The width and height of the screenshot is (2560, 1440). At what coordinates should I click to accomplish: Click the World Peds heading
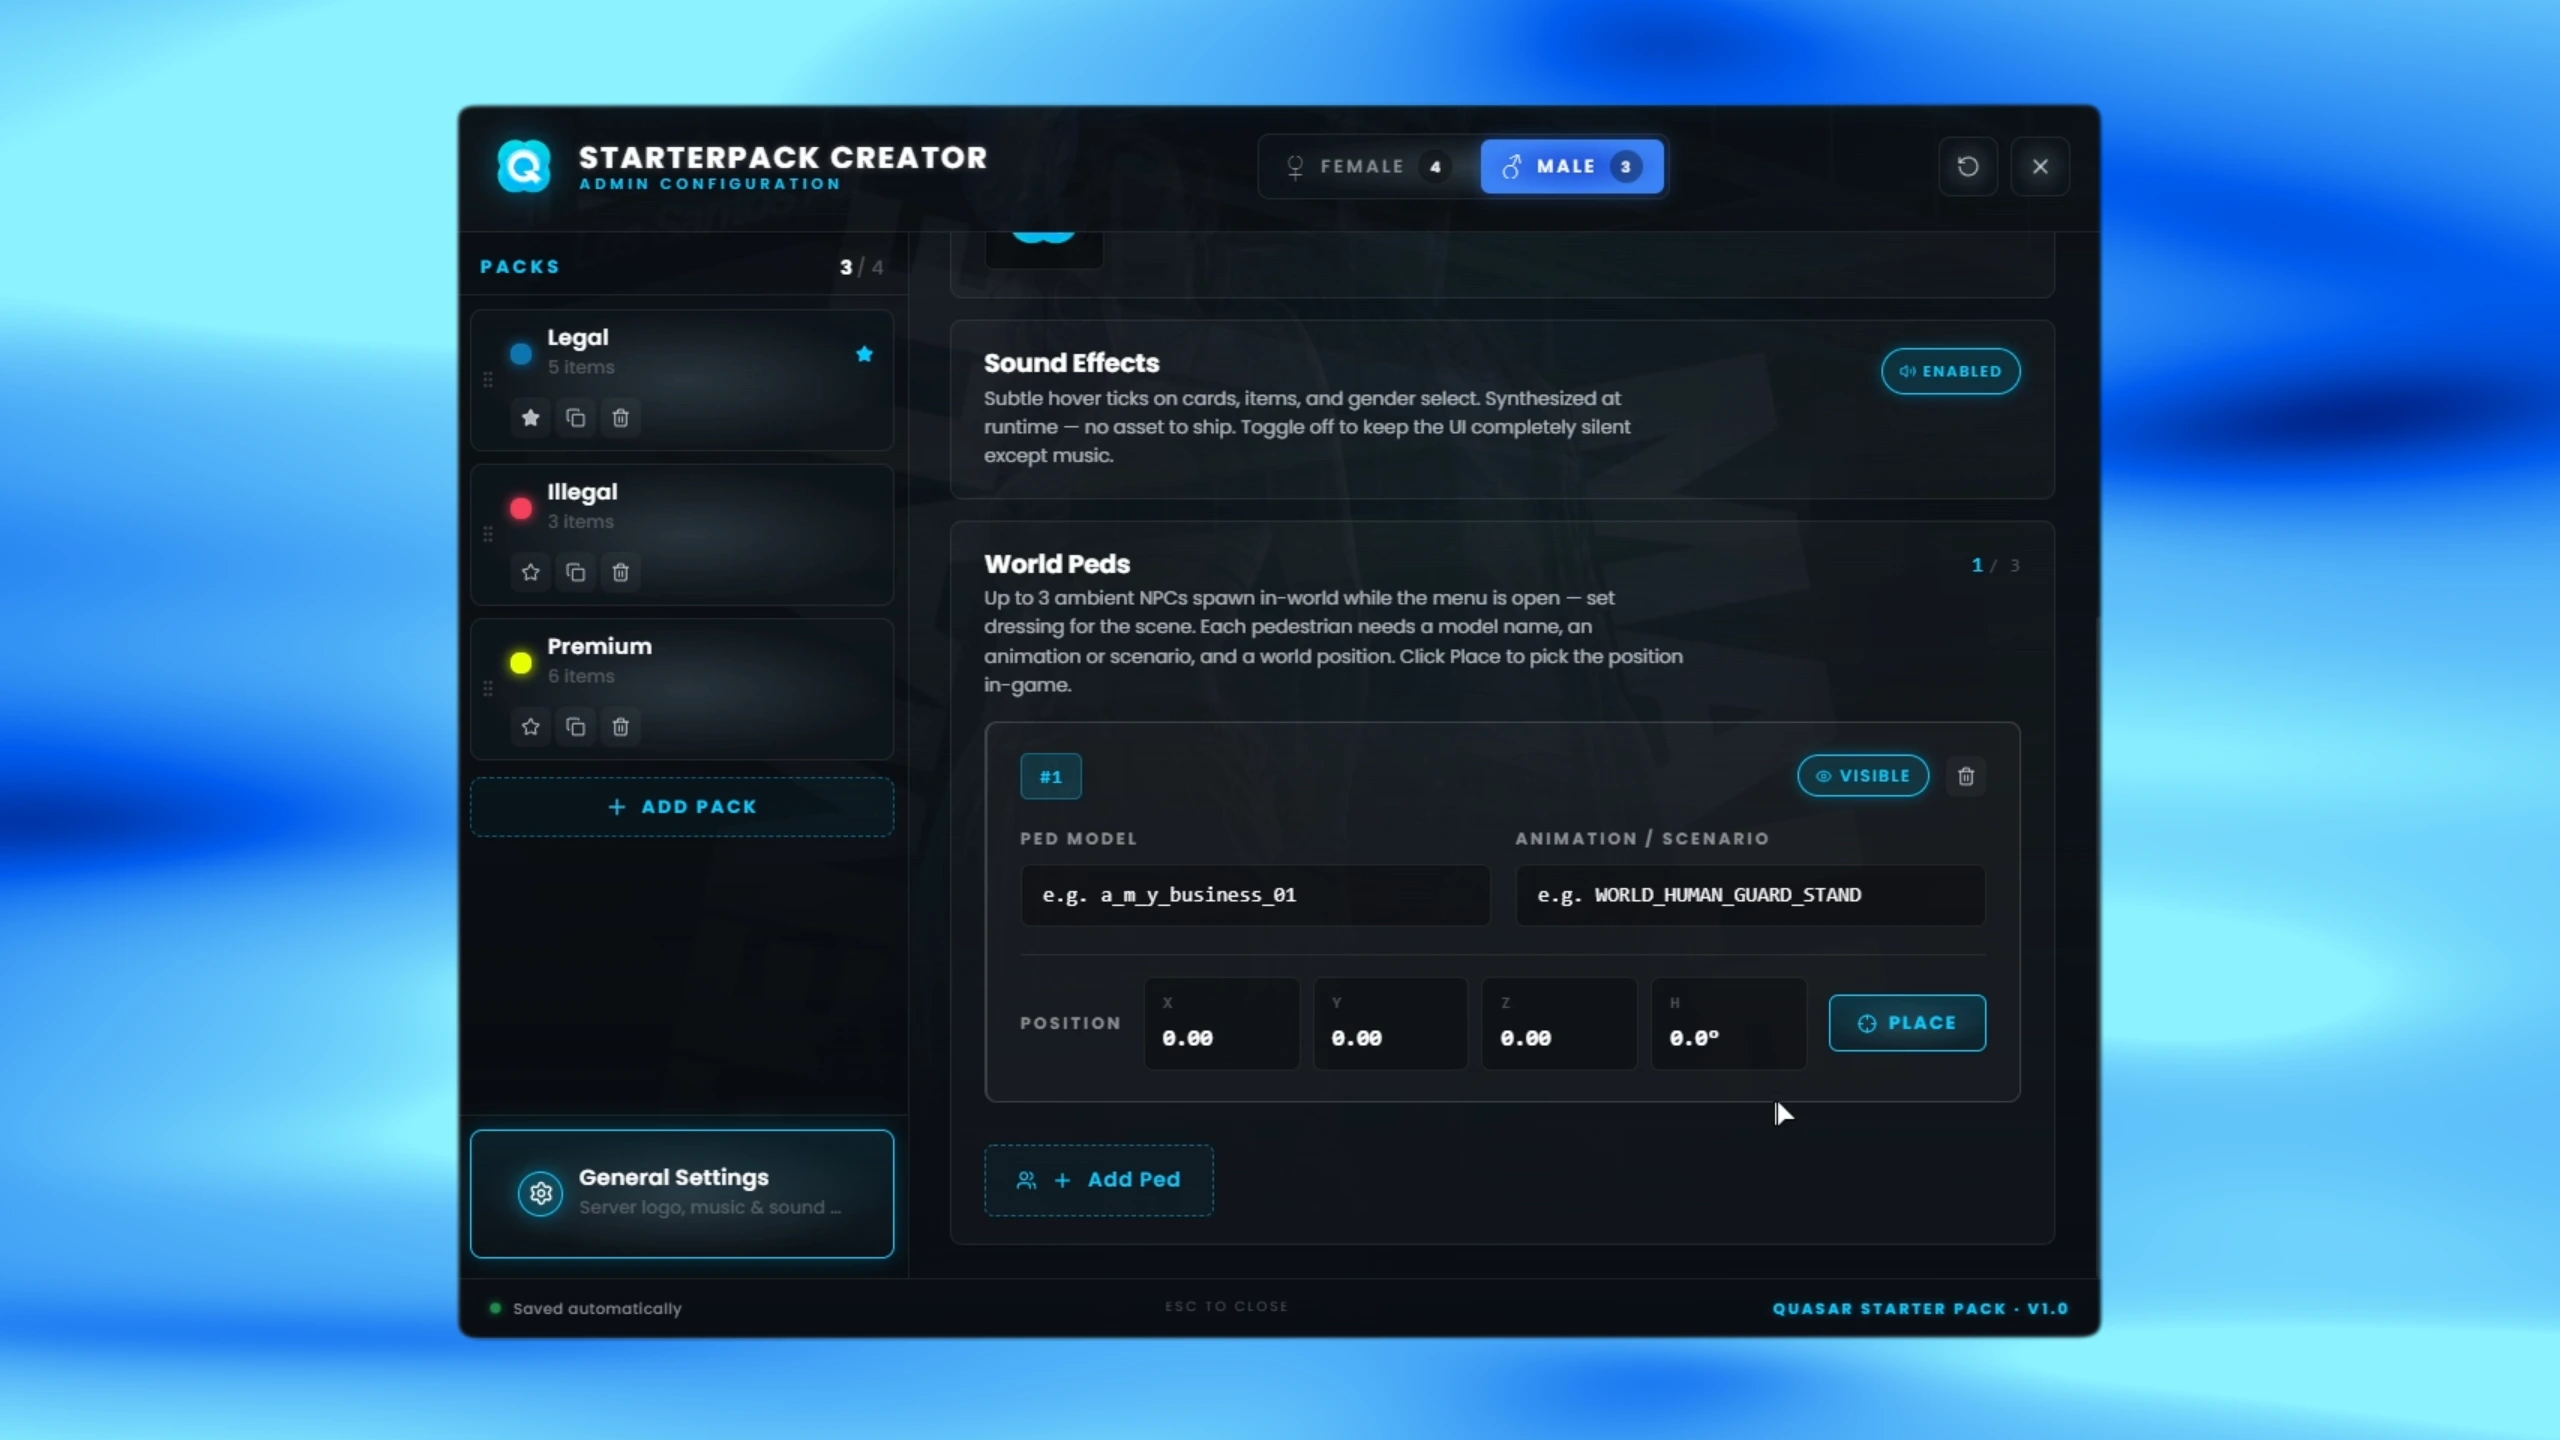(x=1057, y=564)
